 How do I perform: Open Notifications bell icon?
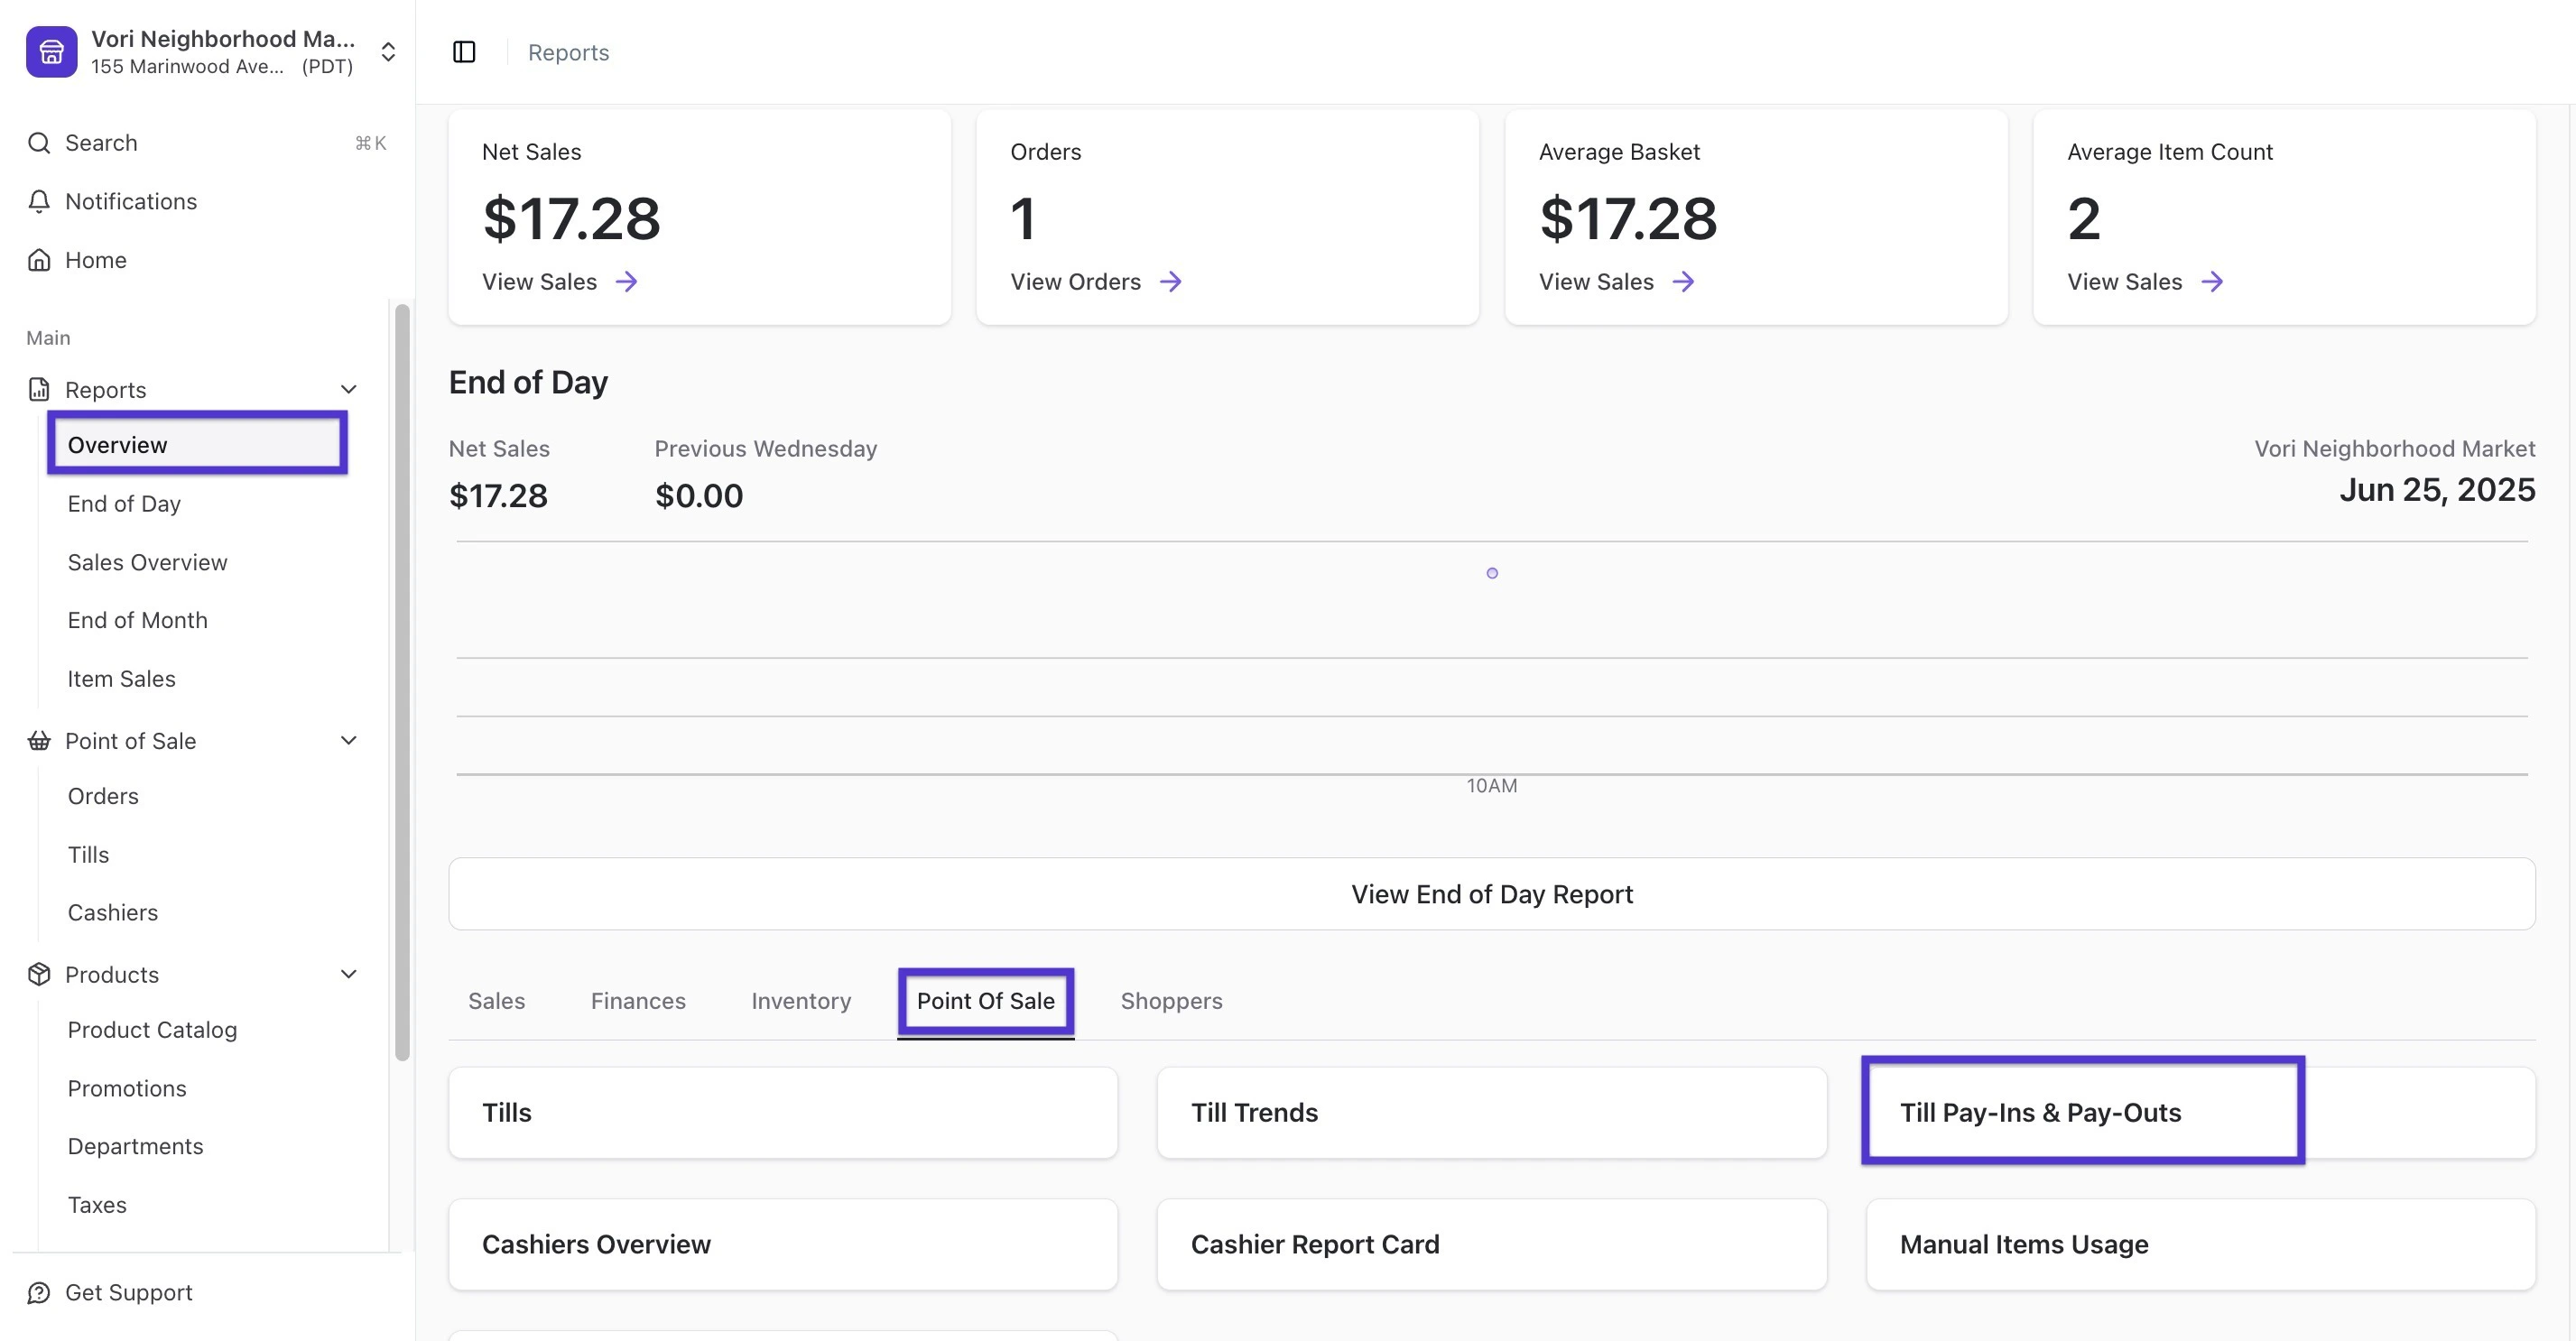(x=39, y=201)
